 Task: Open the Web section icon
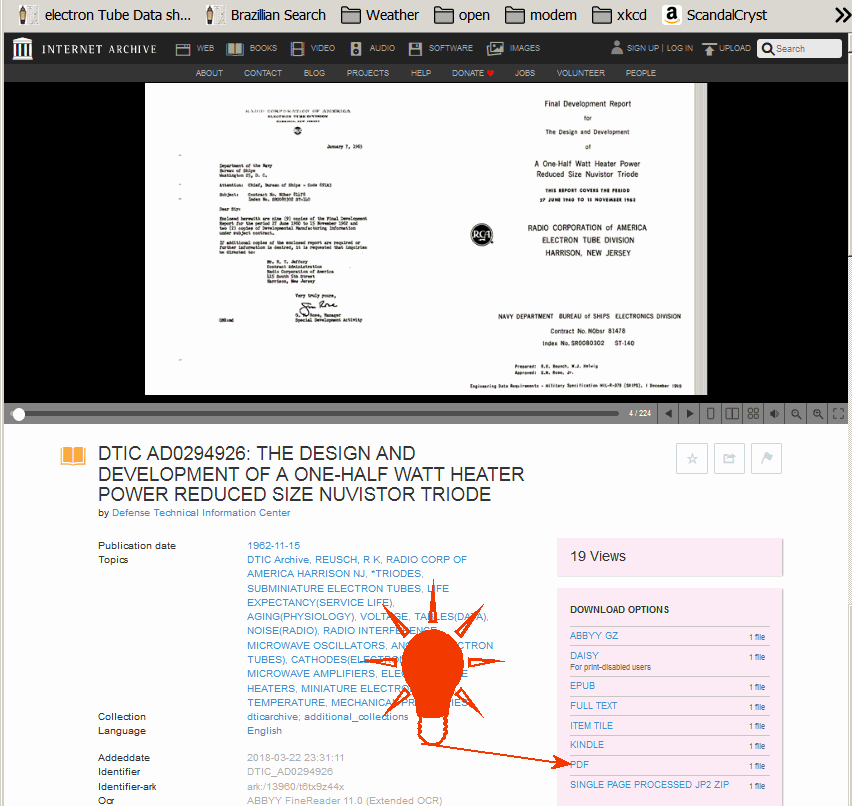[x=183, y=49]
